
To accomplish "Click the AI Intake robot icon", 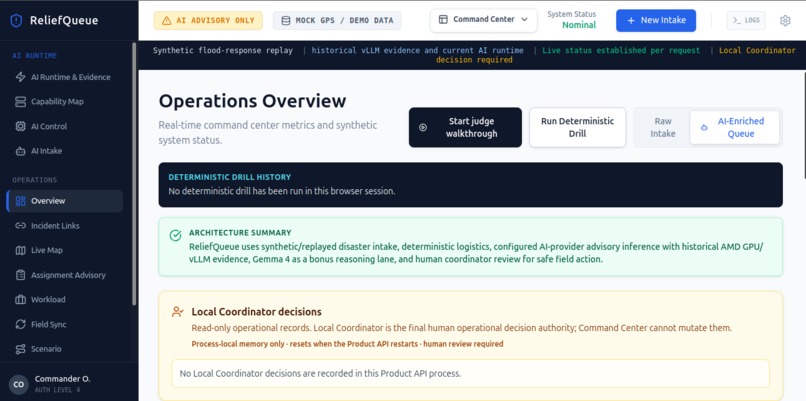I will pos(21,151).
